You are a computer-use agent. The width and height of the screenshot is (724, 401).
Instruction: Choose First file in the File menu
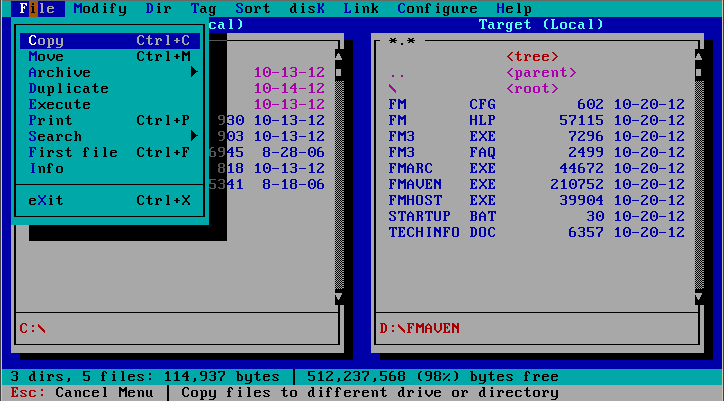(x=110, y=152)
